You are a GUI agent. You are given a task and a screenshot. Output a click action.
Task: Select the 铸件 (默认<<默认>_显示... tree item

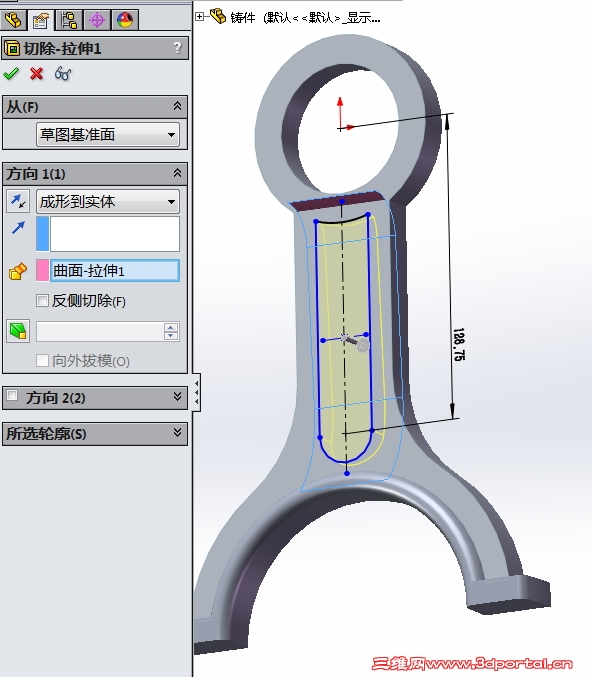(x=305, y=18)
